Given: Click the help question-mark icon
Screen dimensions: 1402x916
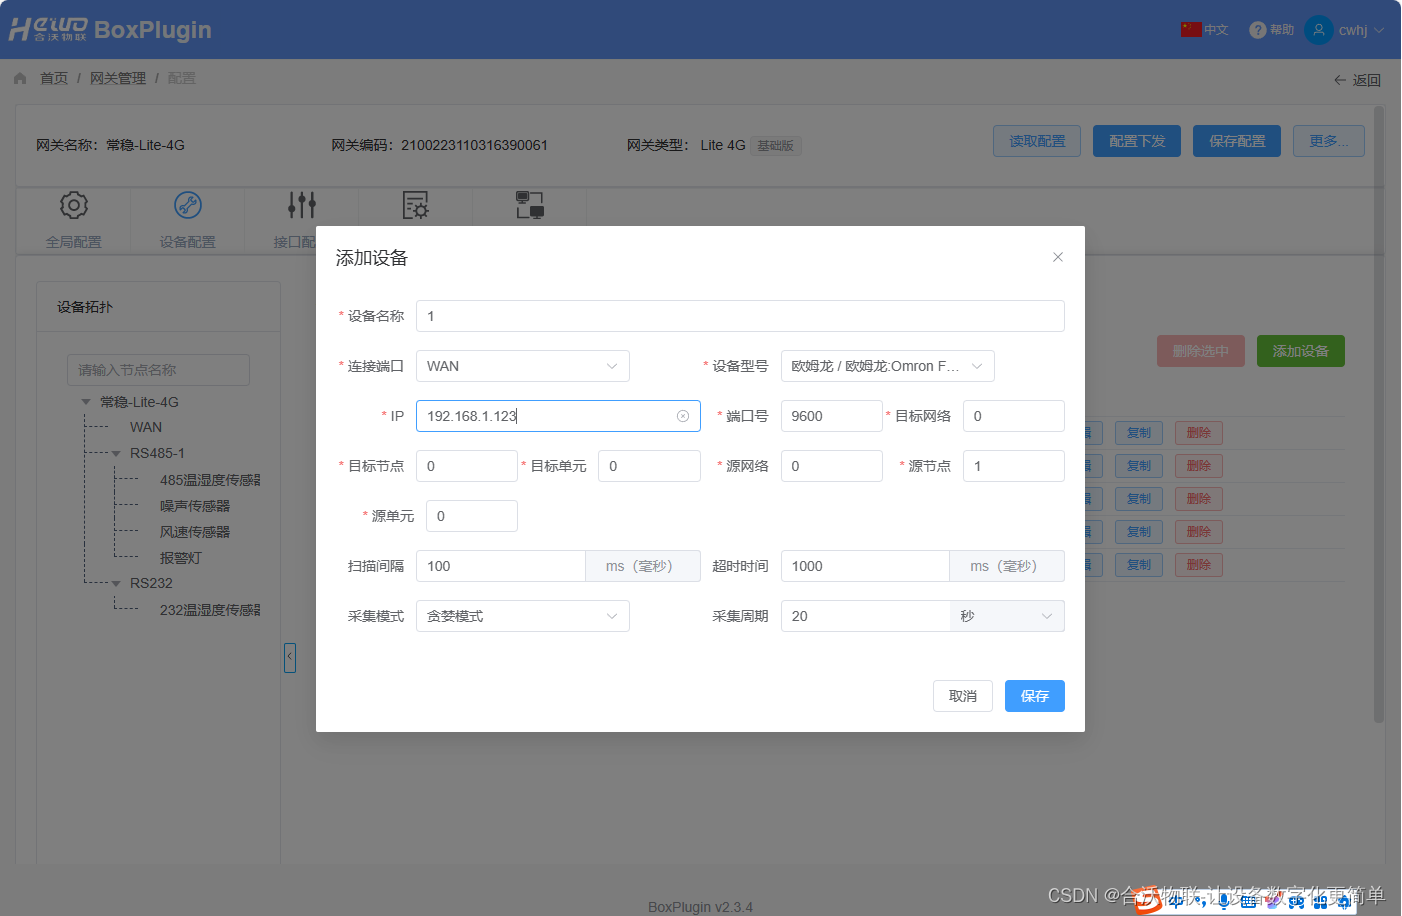Looking at the screenshot, I should 1258,30.
